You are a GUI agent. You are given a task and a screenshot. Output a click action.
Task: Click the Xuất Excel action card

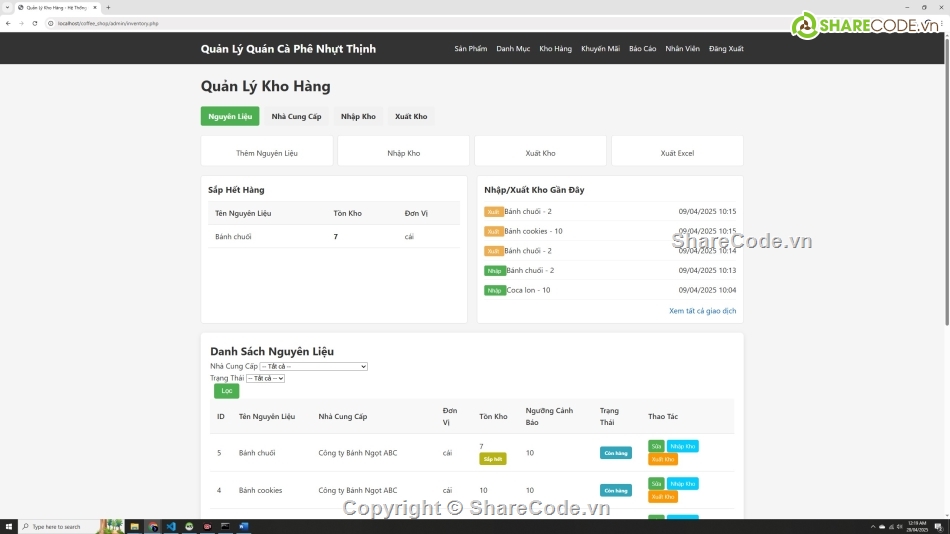click(677, 153)
